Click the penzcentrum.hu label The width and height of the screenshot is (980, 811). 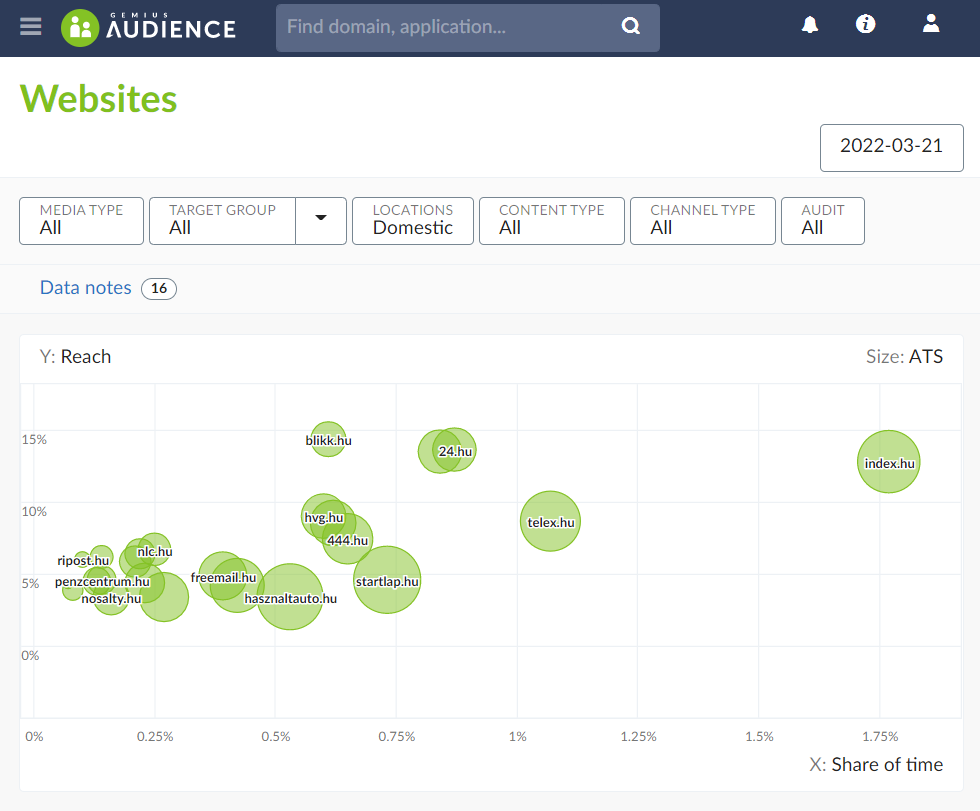pos(102,582)
